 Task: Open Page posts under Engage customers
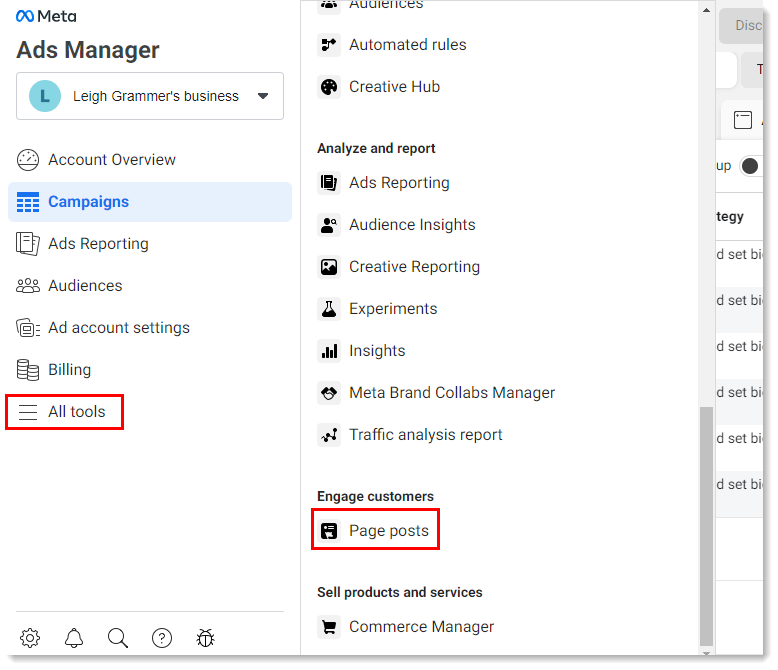tap(389, 531)
